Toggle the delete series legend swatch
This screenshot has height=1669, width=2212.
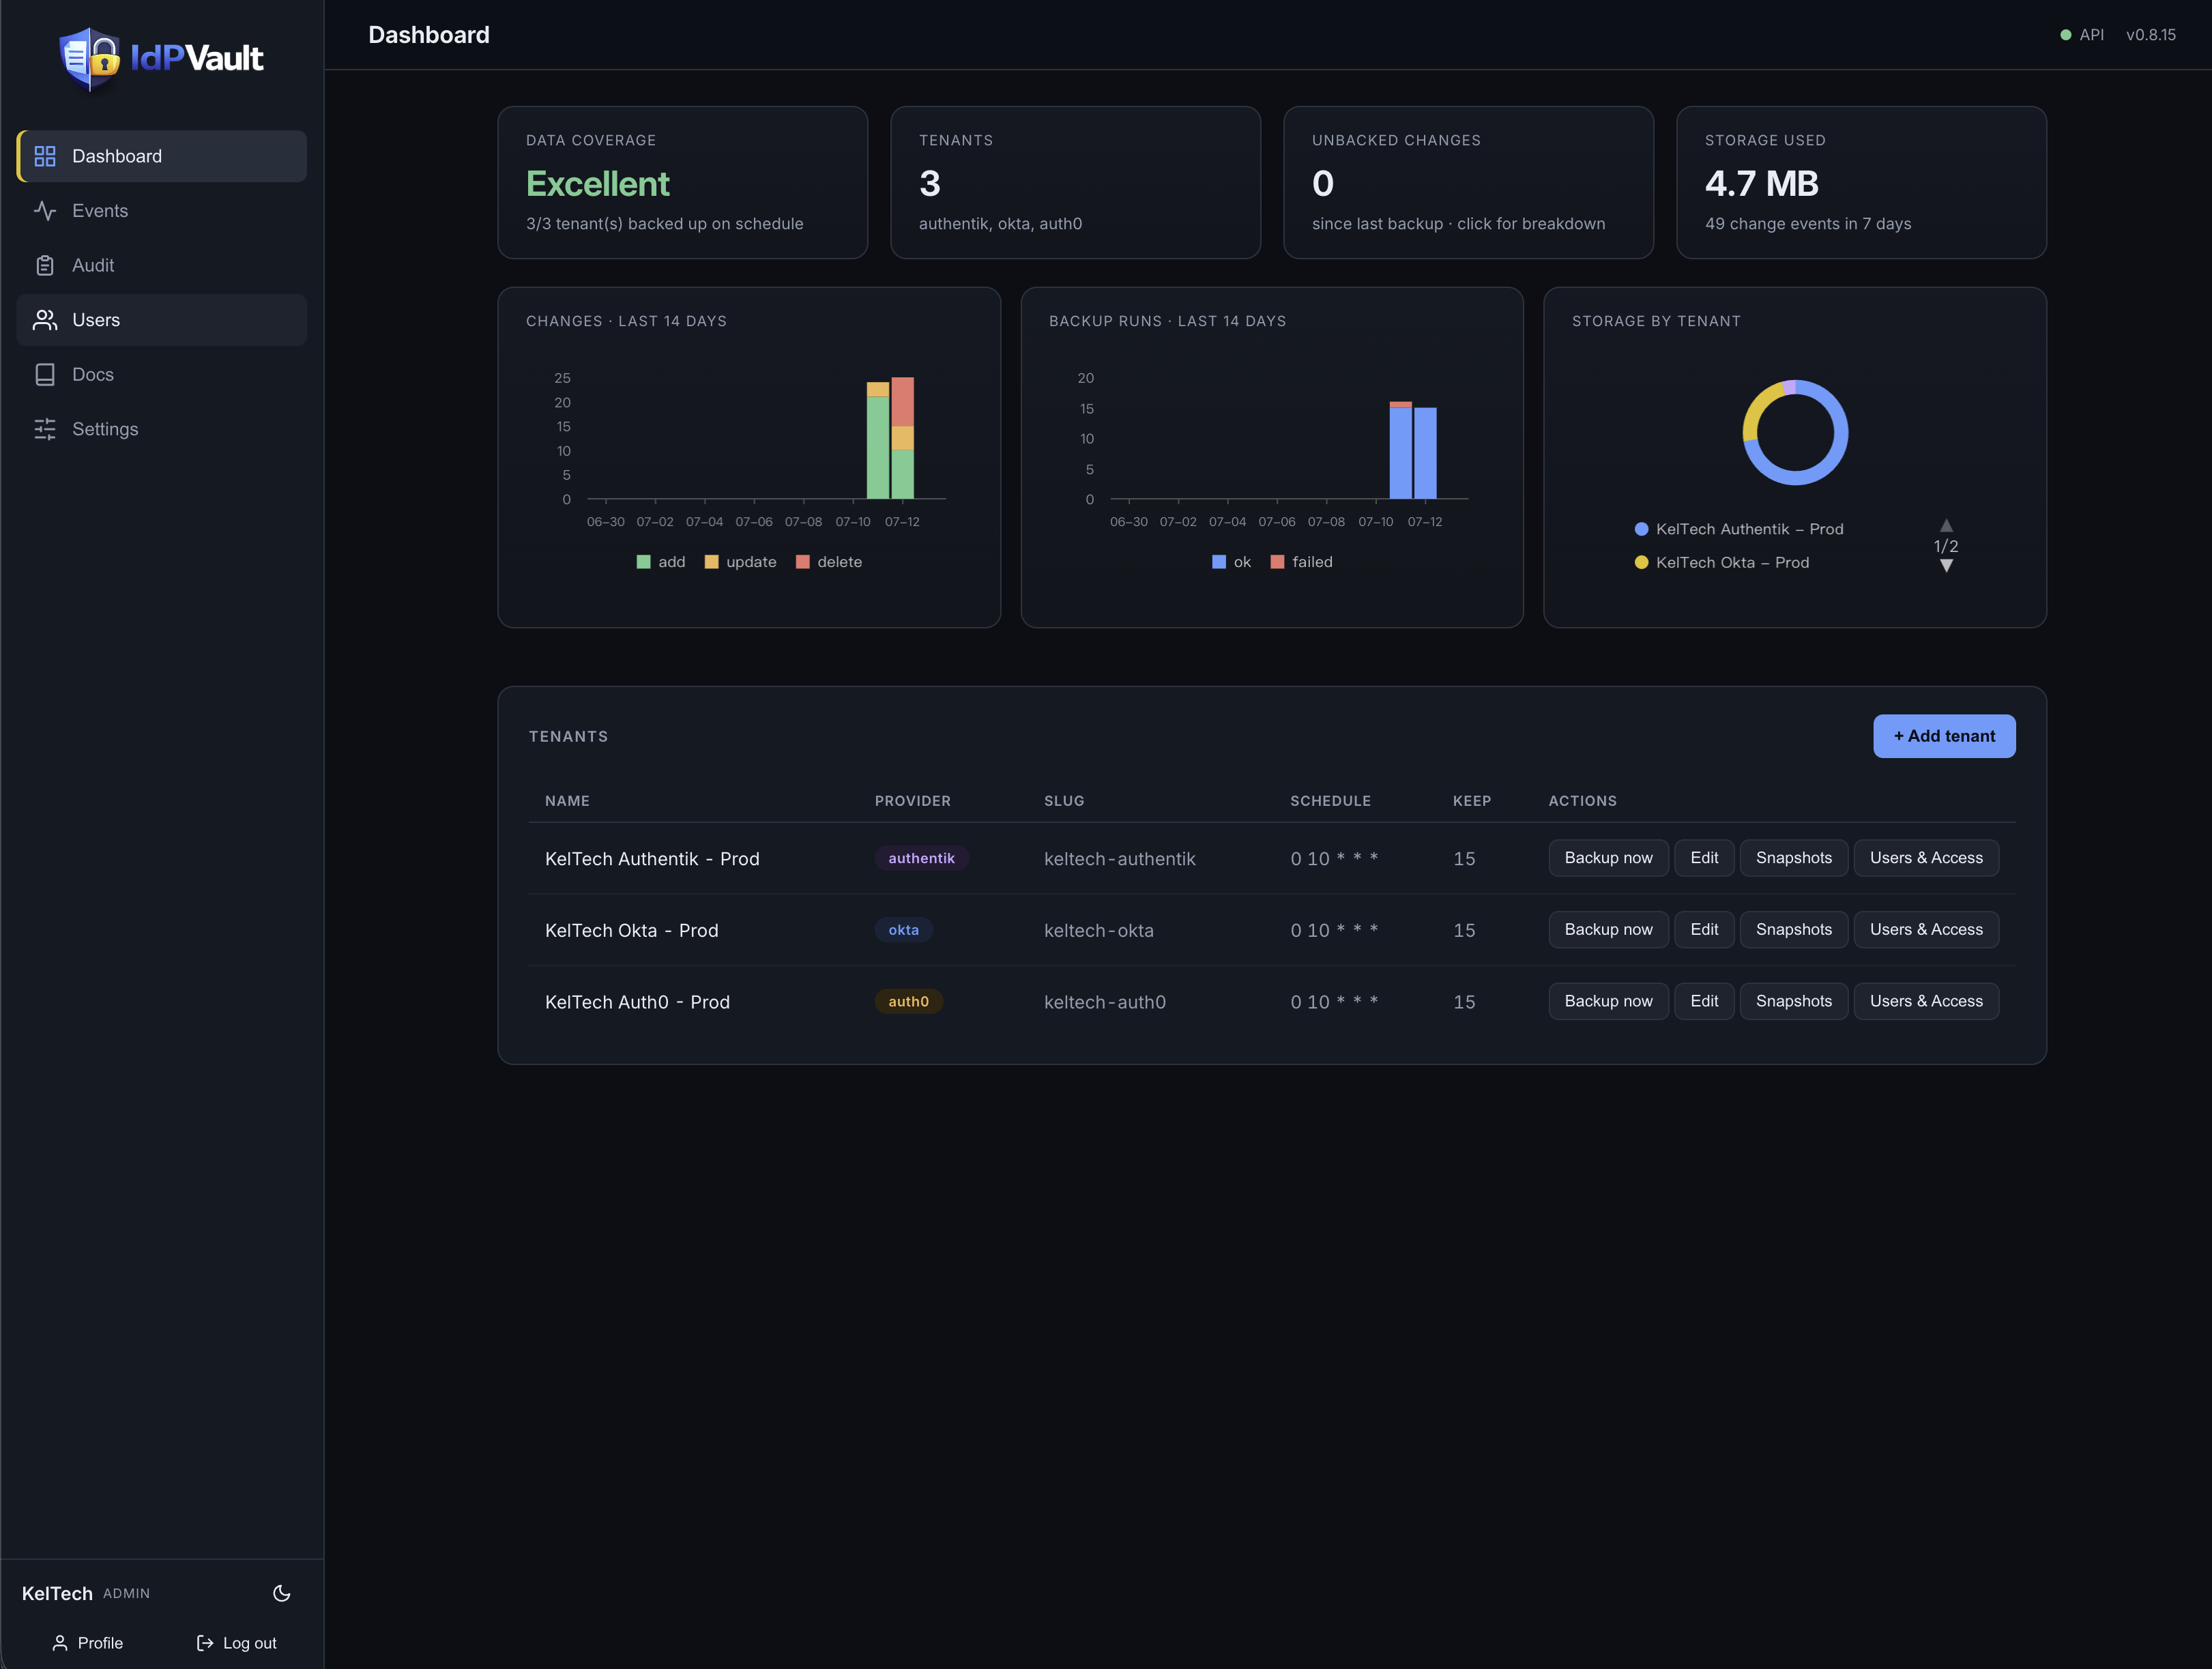802,562
